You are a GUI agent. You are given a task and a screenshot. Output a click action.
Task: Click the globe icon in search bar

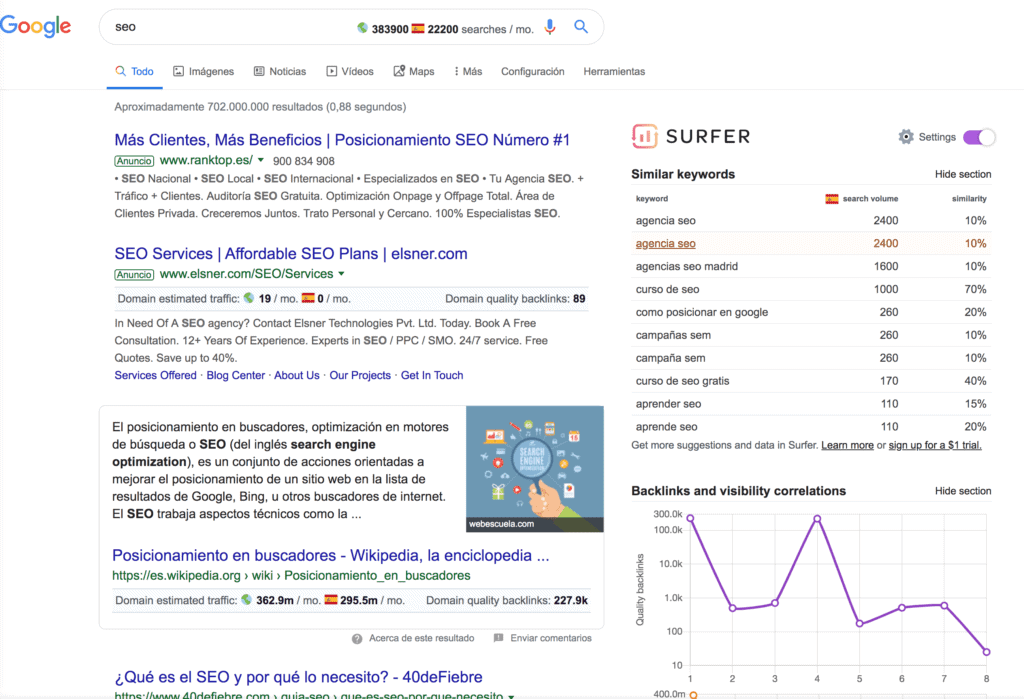pos(362,28)
